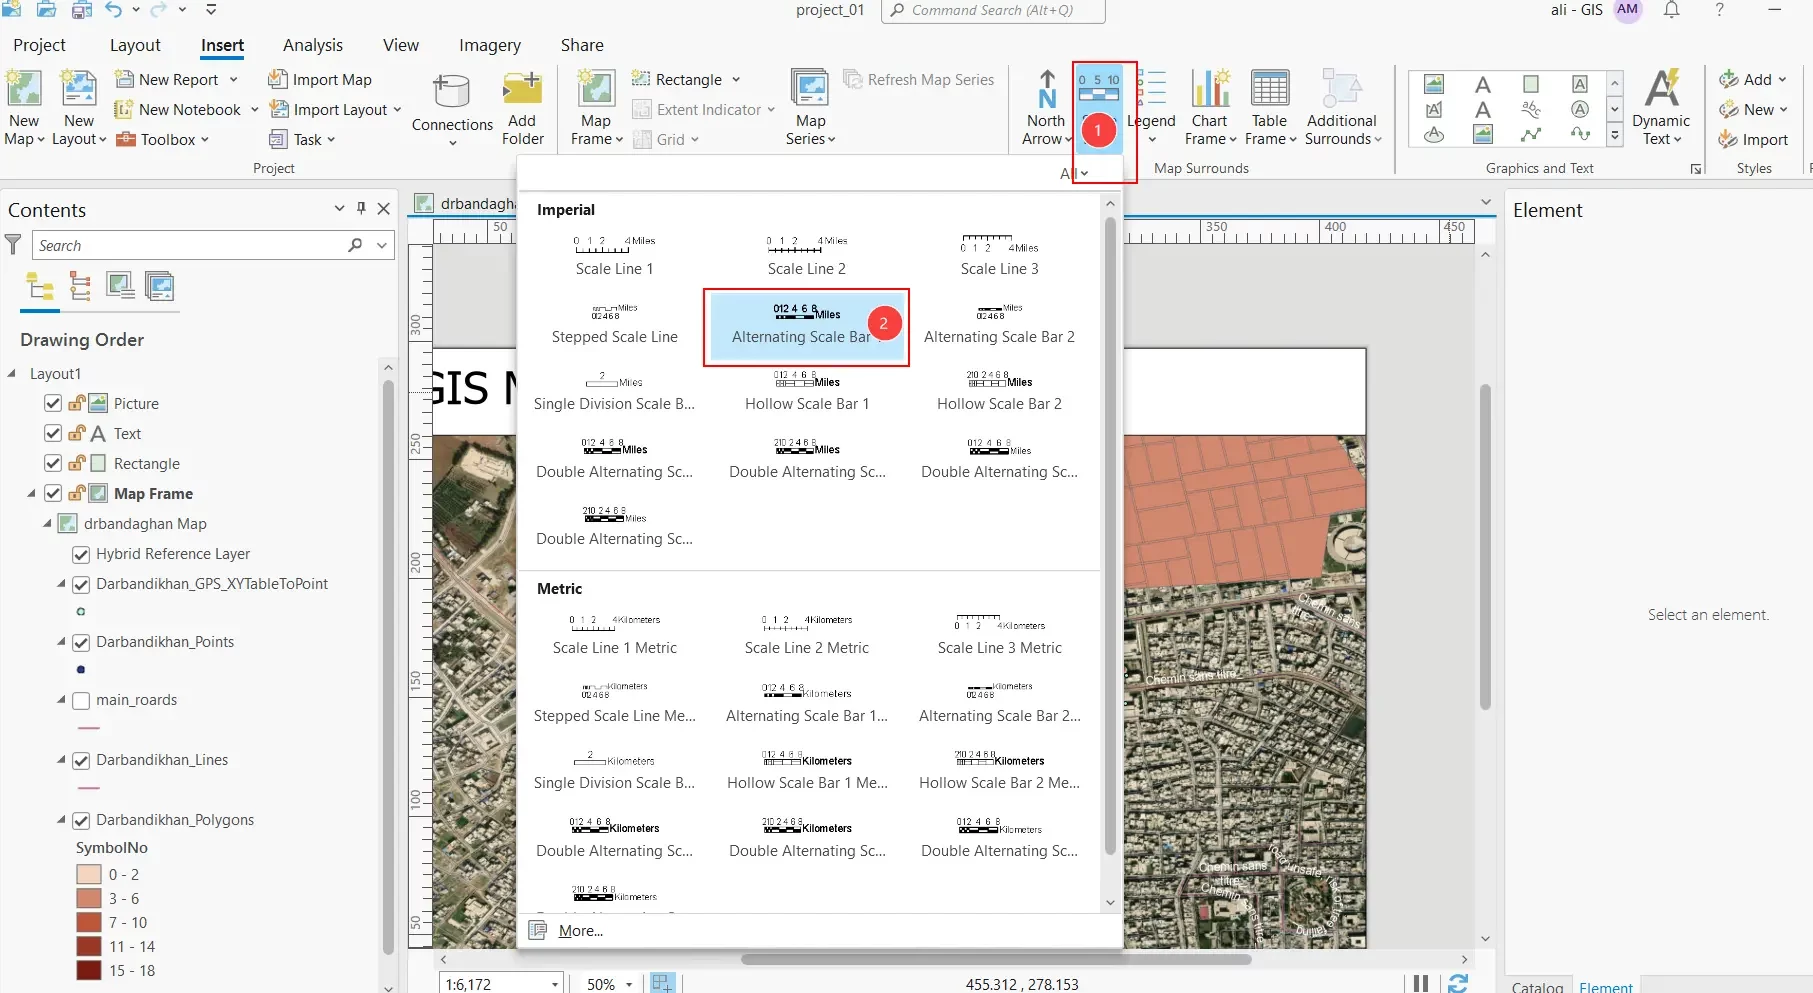Open the help question mark
Viewport: 1813px width, 993px height.
[1719, 10]
